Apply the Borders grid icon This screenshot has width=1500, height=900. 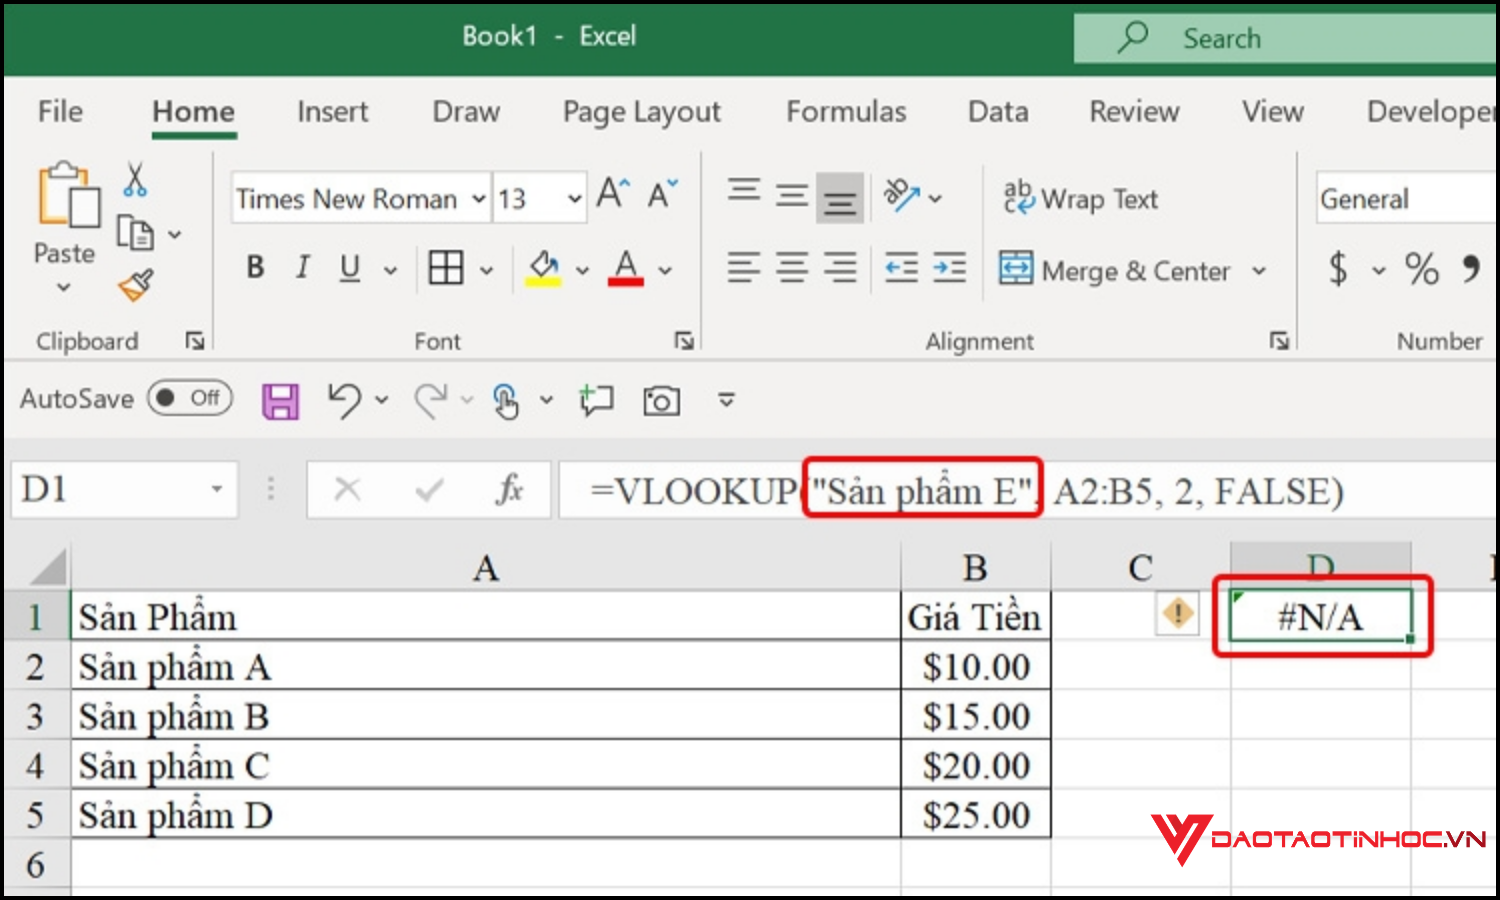[x=446, y=268]
